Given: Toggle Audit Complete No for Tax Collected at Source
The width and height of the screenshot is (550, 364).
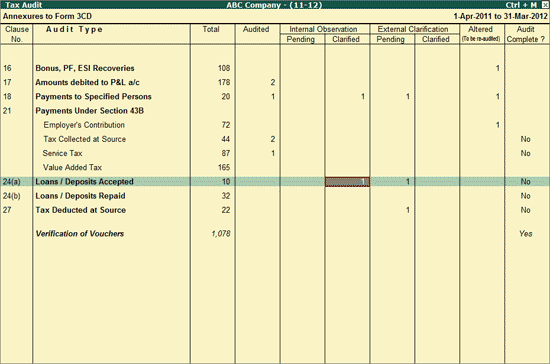Looking at the screenshot, I should pos(525,139).
